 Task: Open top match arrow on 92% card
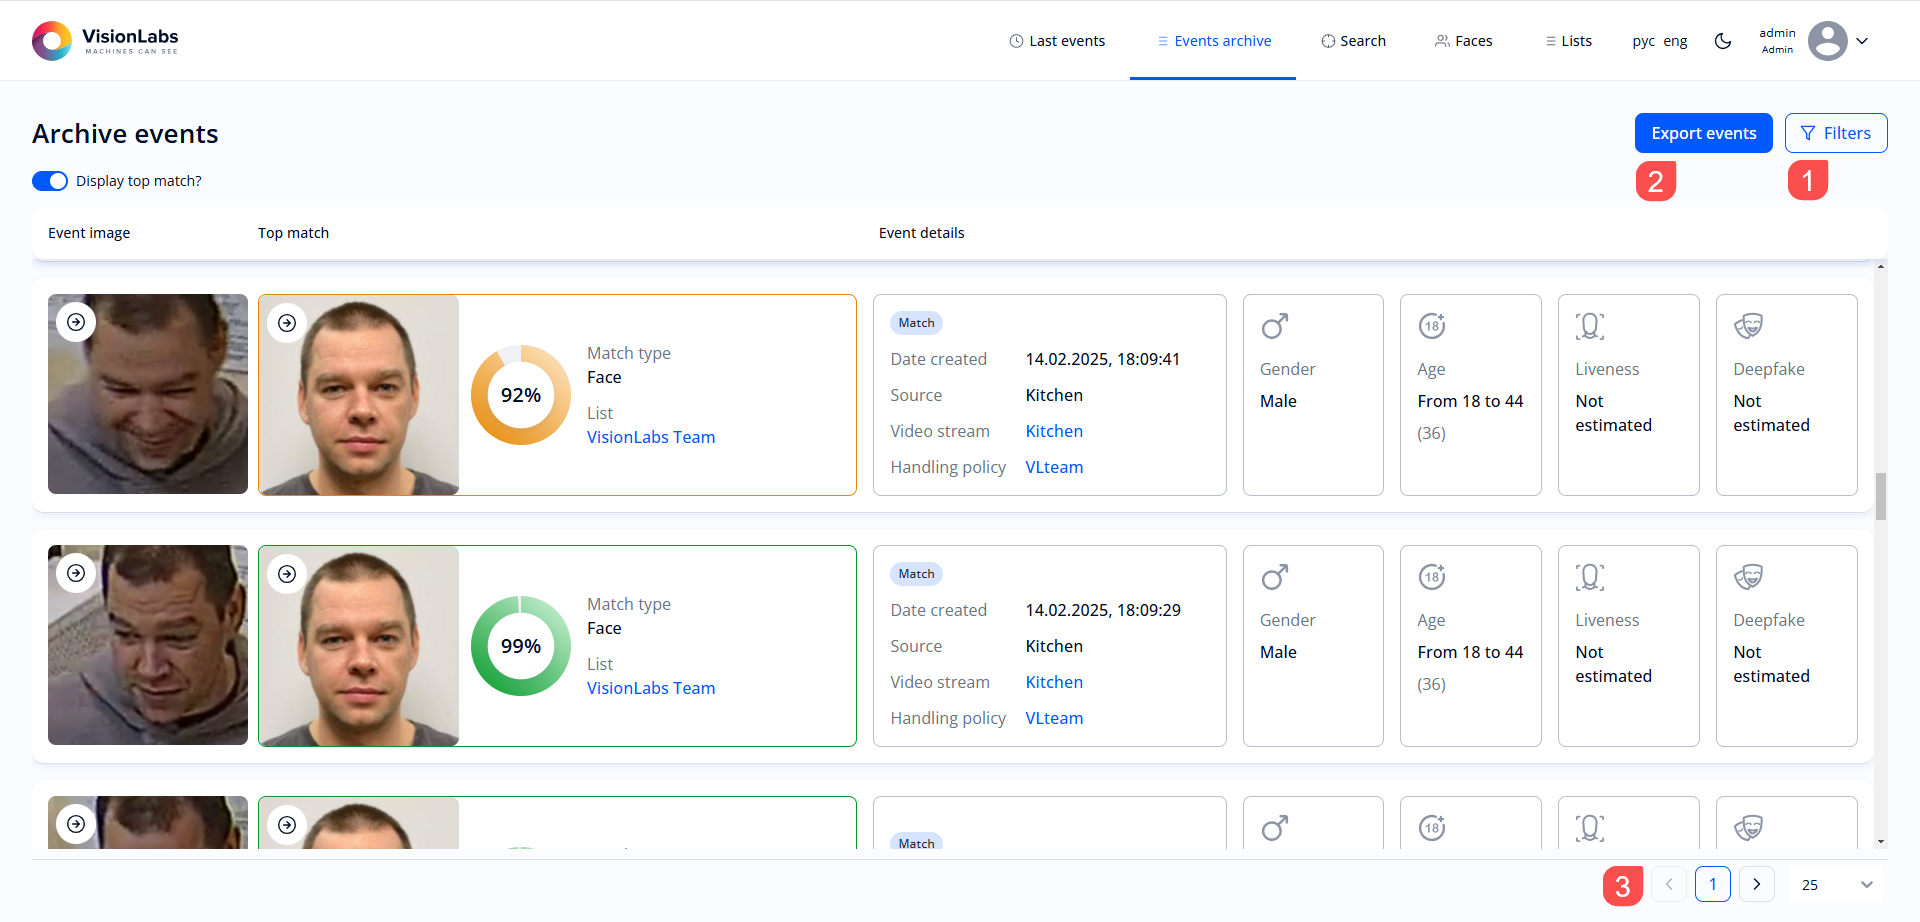(287, 323)
